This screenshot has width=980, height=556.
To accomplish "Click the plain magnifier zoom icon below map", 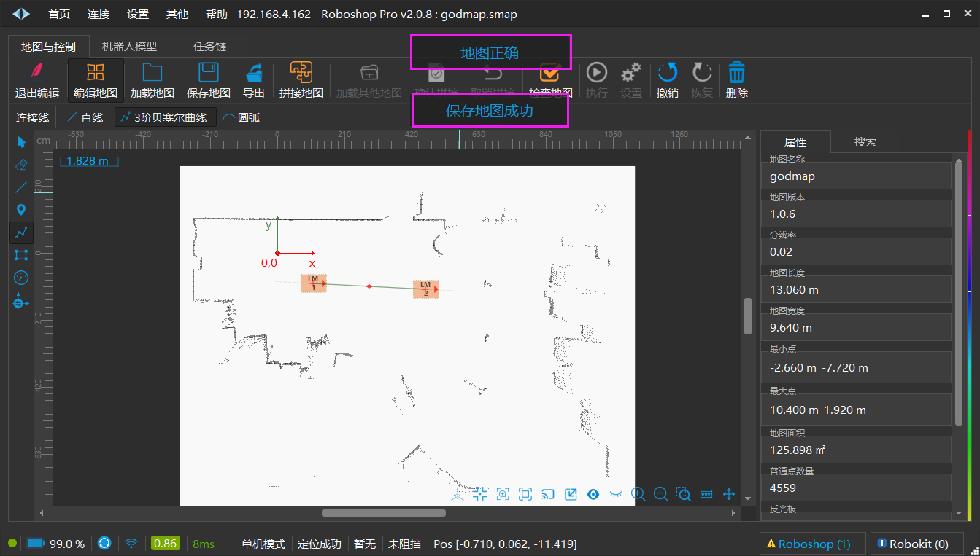I will click(x=661, y=494).
